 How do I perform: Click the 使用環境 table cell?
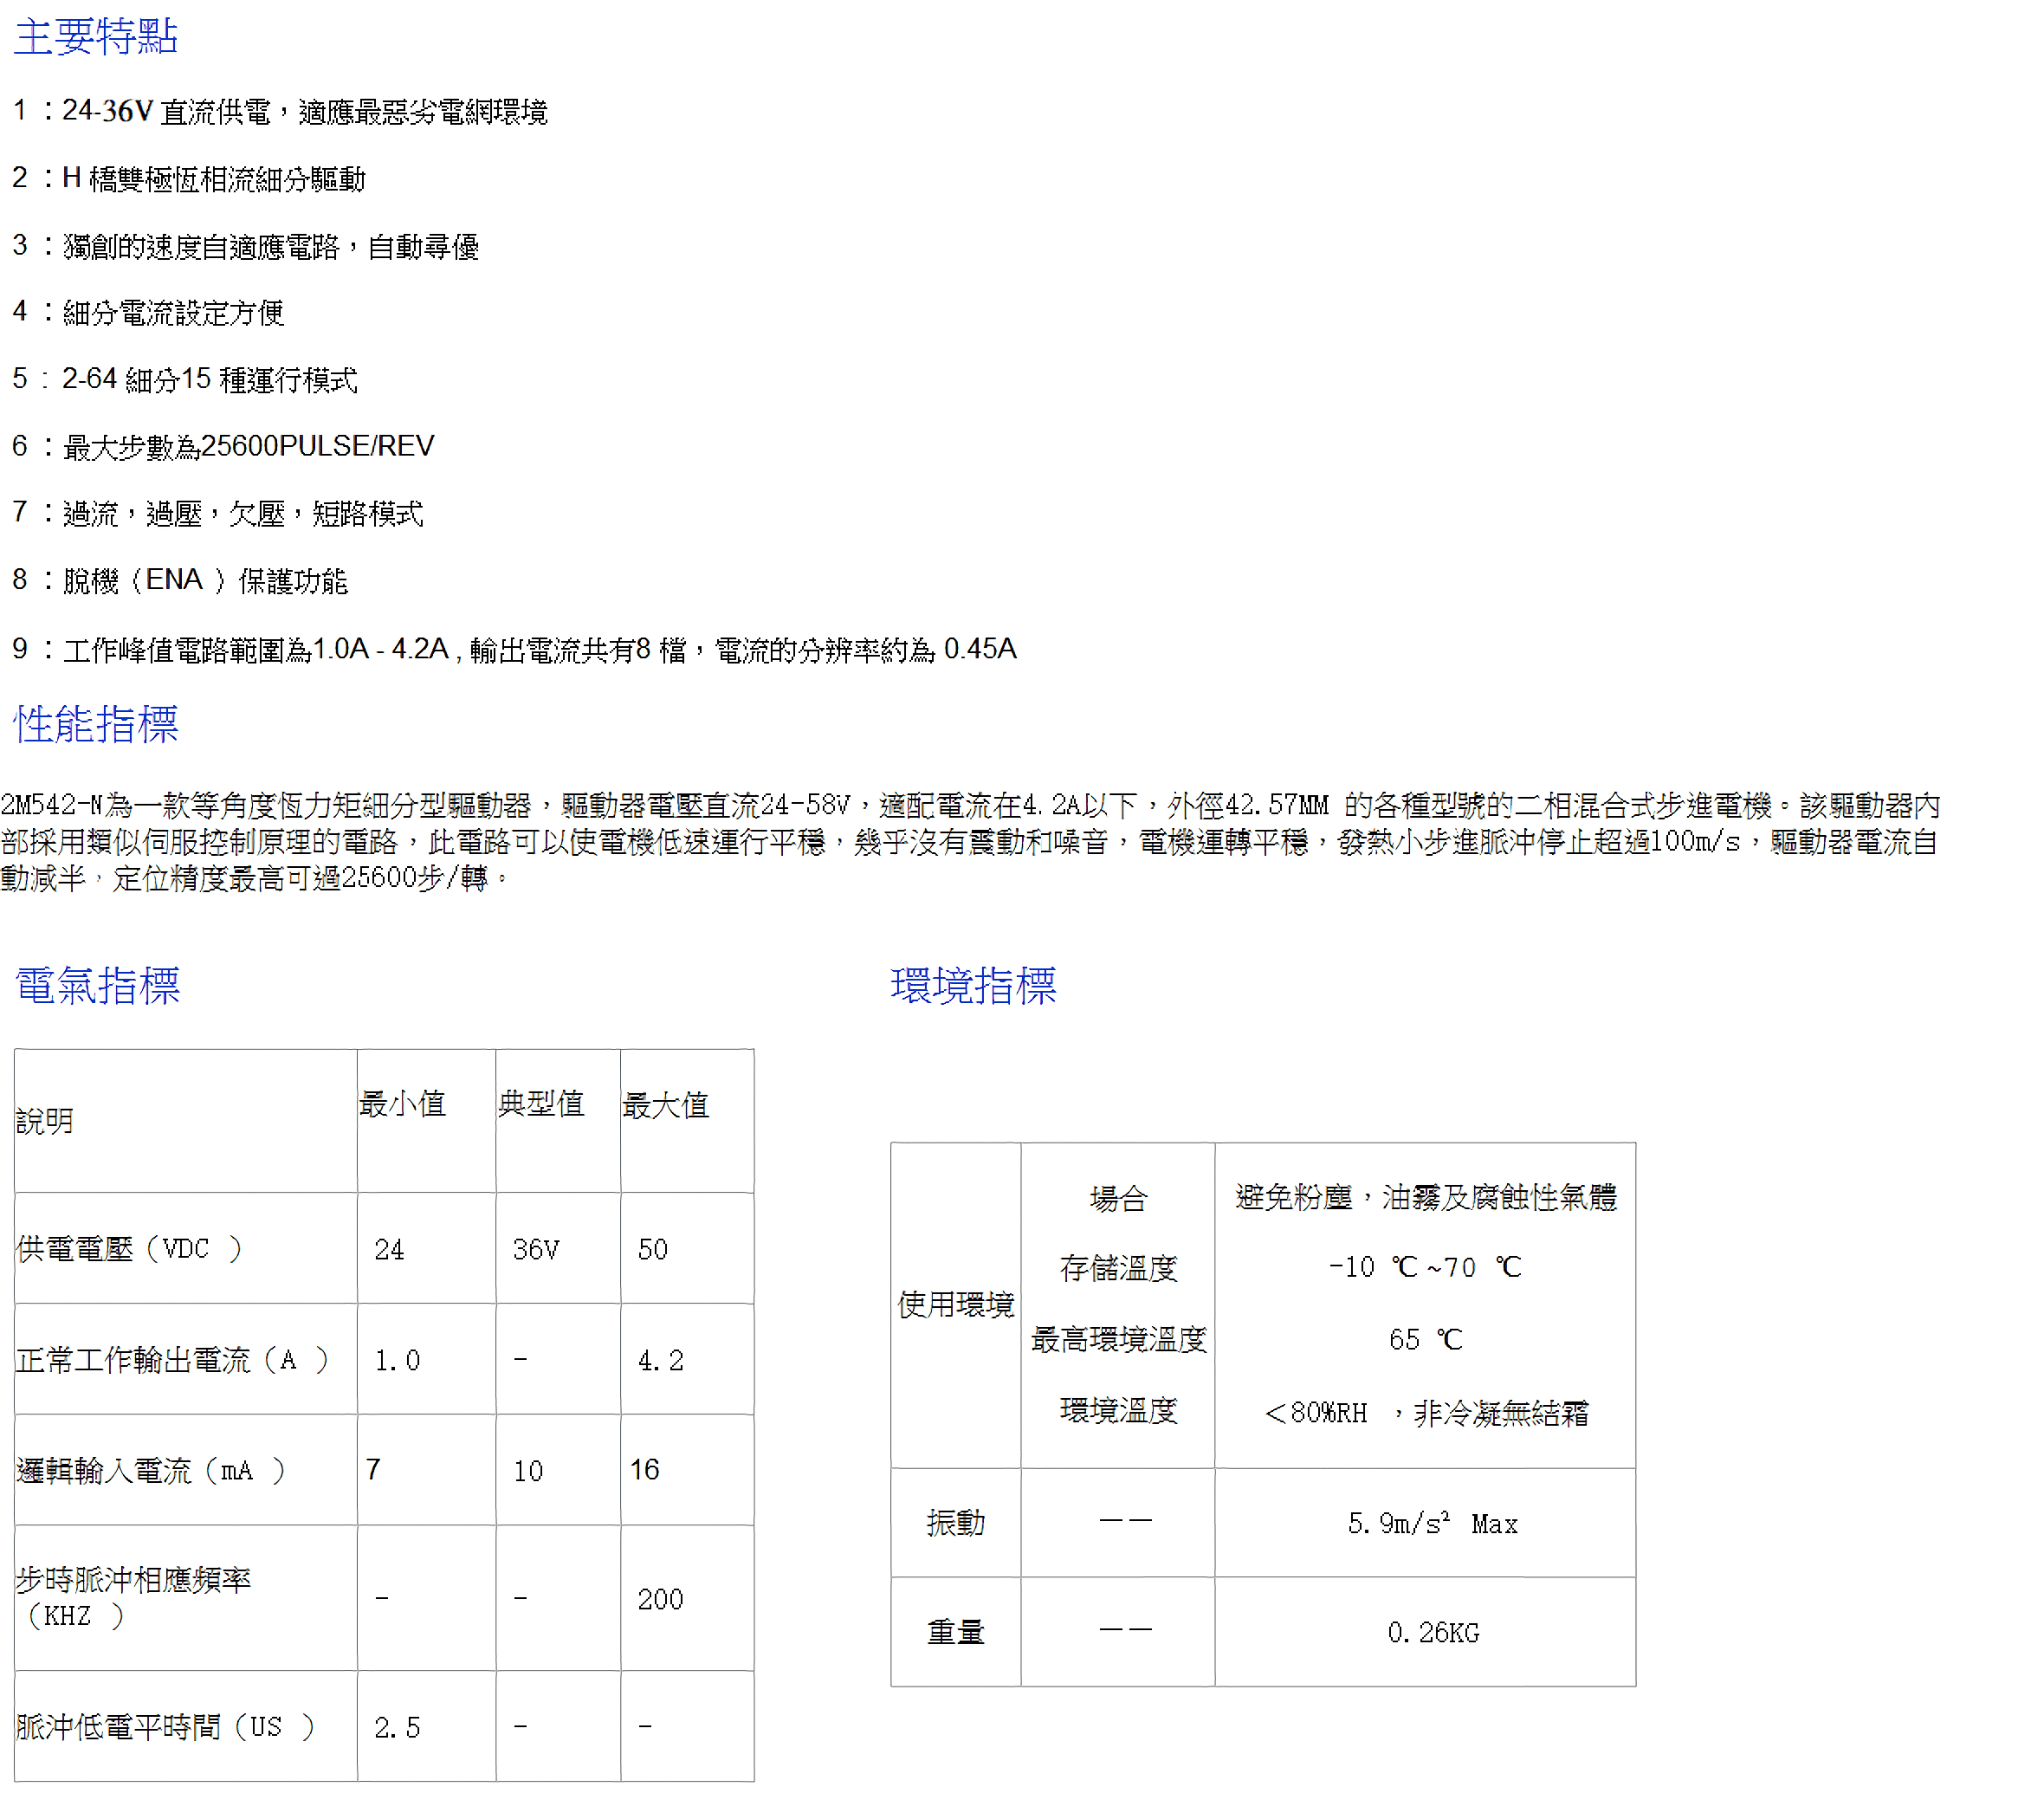(955, 1305)
